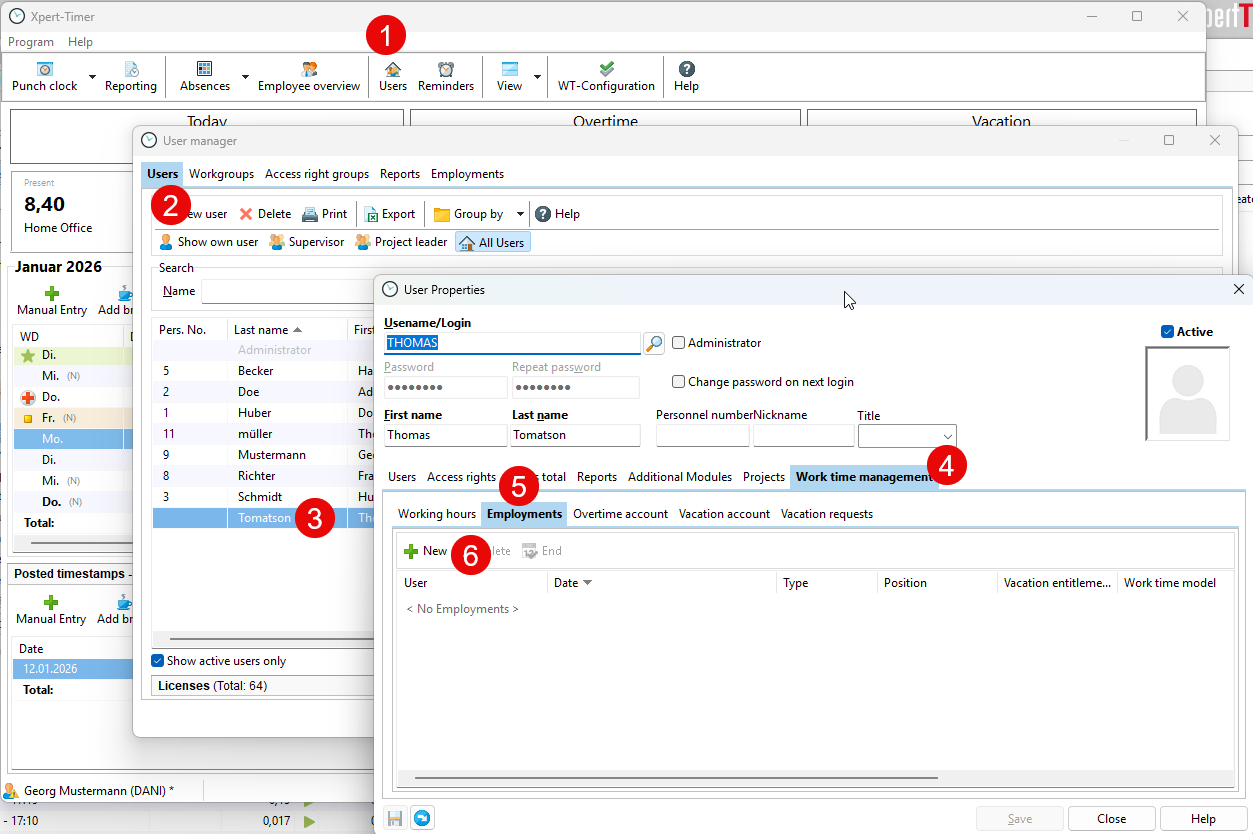This screenshot has width=1253, height=834.
Task: Open the Reporting tool
Action: (x=131, y=76)
